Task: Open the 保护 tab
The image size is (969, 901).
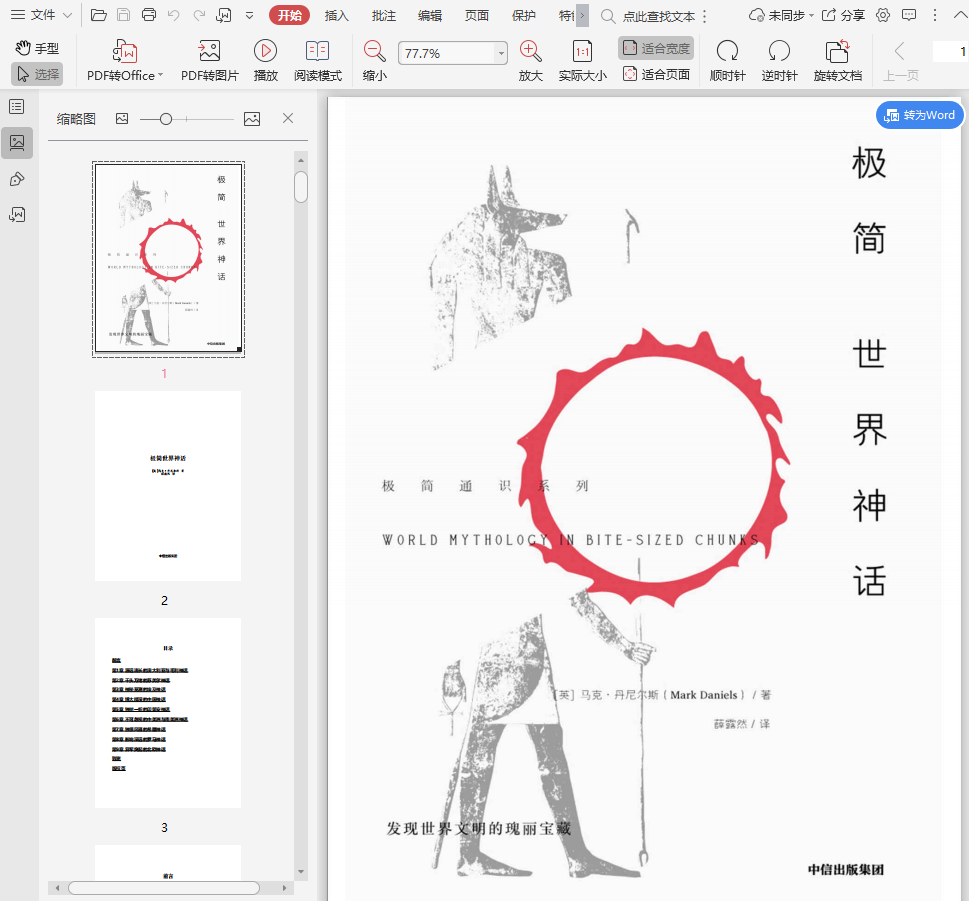Action: (523, 15)
